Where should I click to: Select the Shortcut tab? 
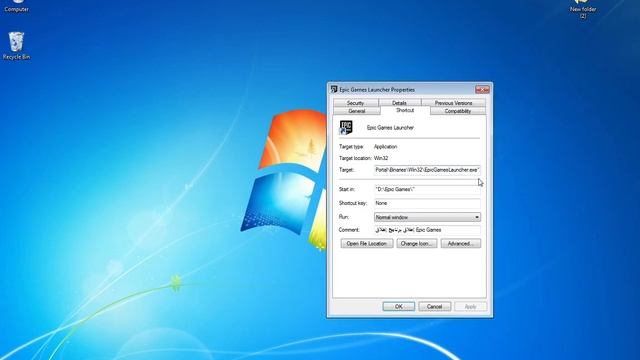pyautogui.click(x=405, y=110)
